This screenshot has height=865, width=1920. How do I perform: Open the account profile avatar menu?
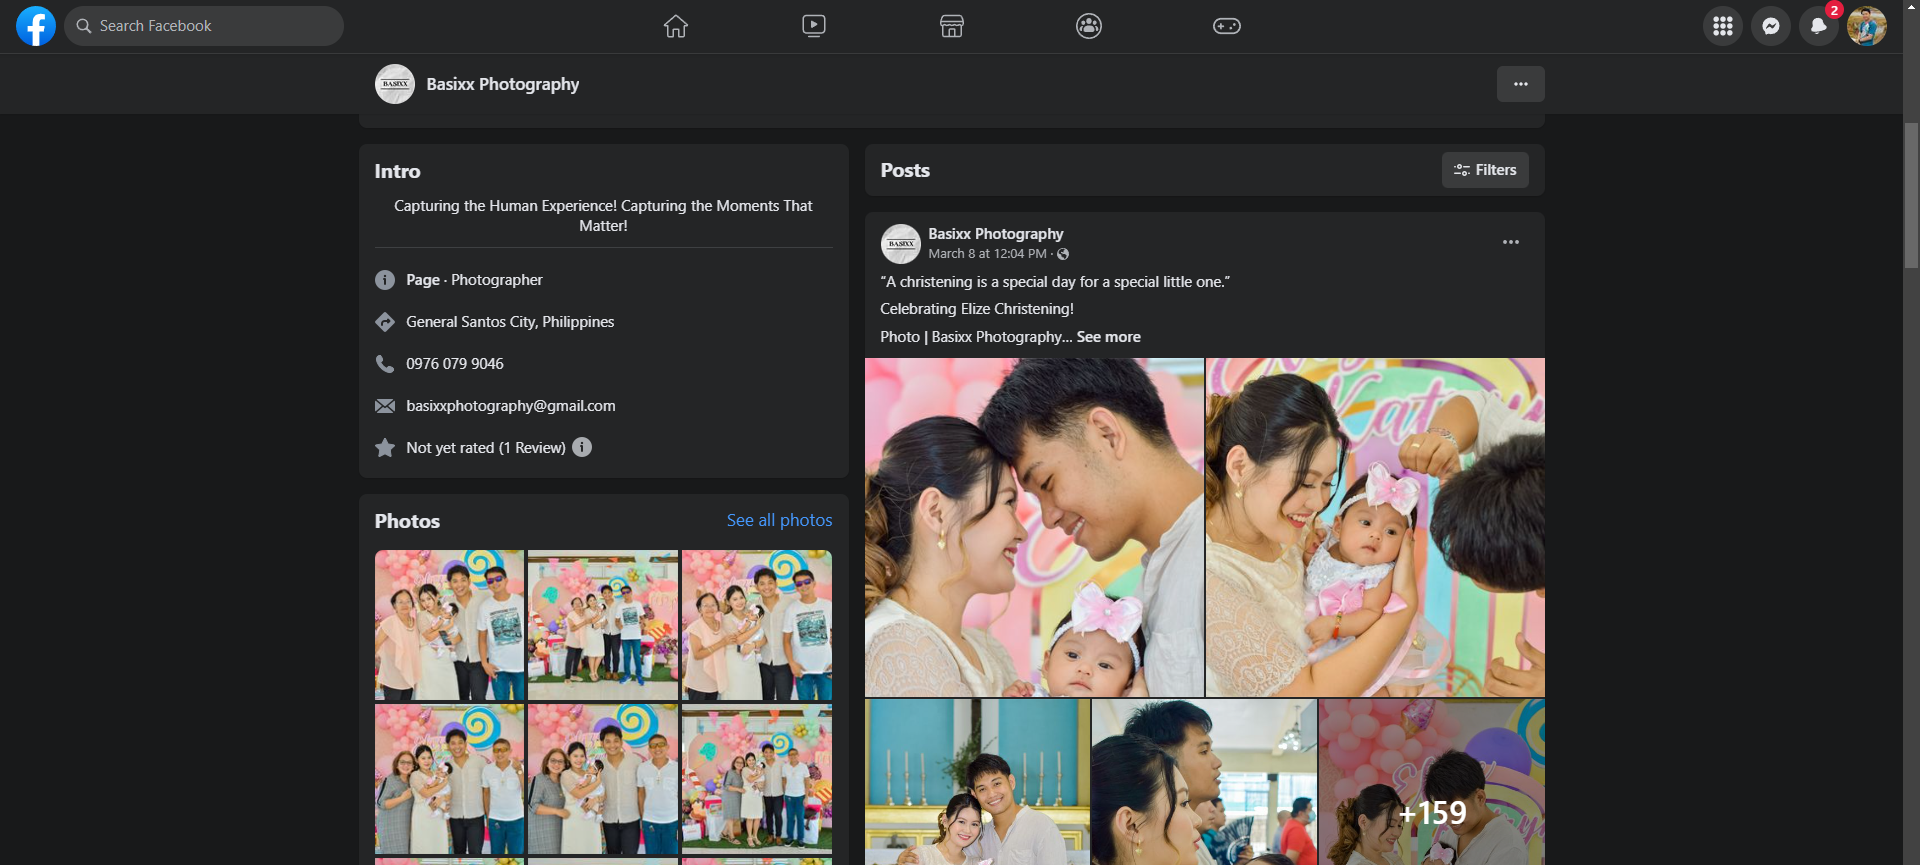(x=1867, y=26)
